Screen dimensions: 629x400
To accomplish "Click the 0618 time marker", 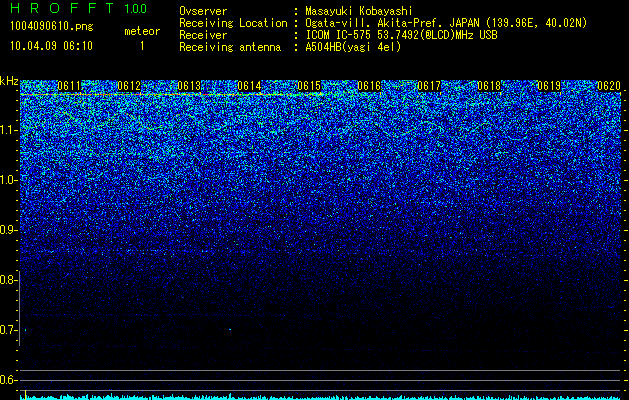I will tap(489, 86).
